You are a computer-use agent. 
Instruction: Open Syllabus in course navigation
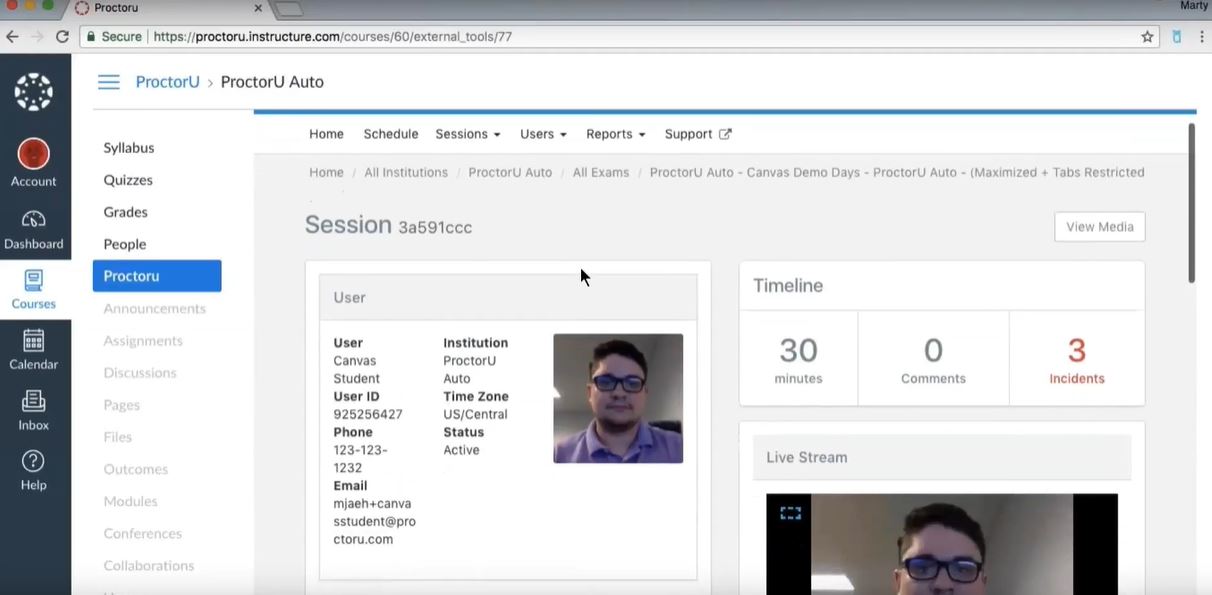pos(129,148)
